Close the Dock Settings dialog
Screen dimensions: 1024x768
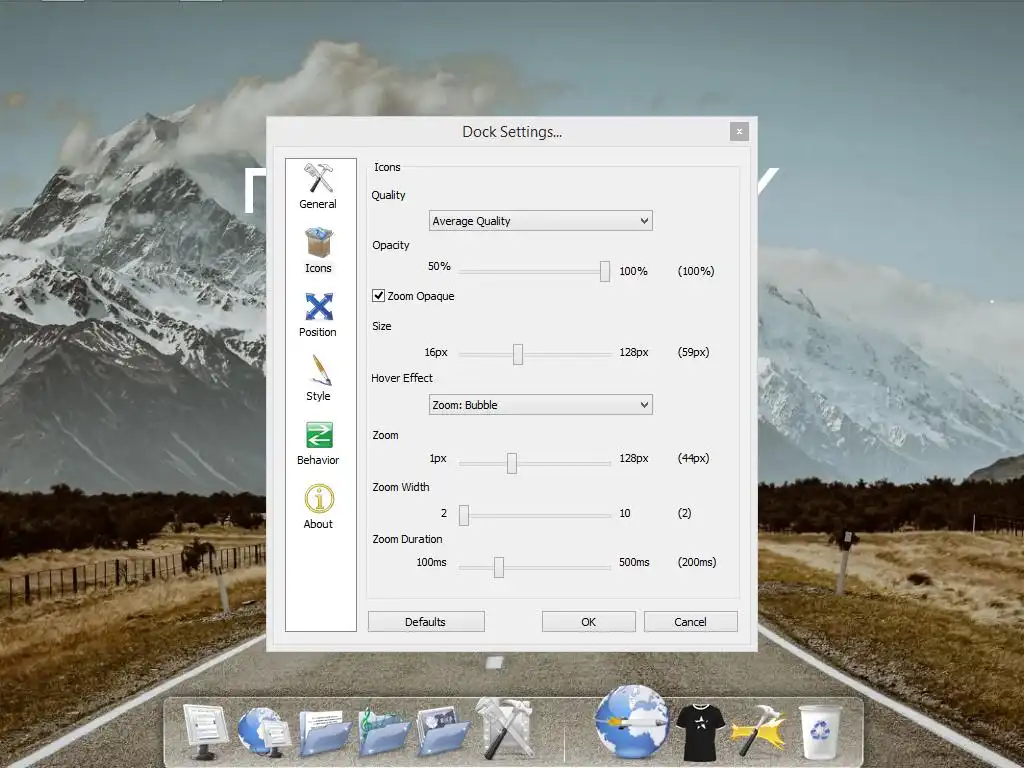pos(739,131)
